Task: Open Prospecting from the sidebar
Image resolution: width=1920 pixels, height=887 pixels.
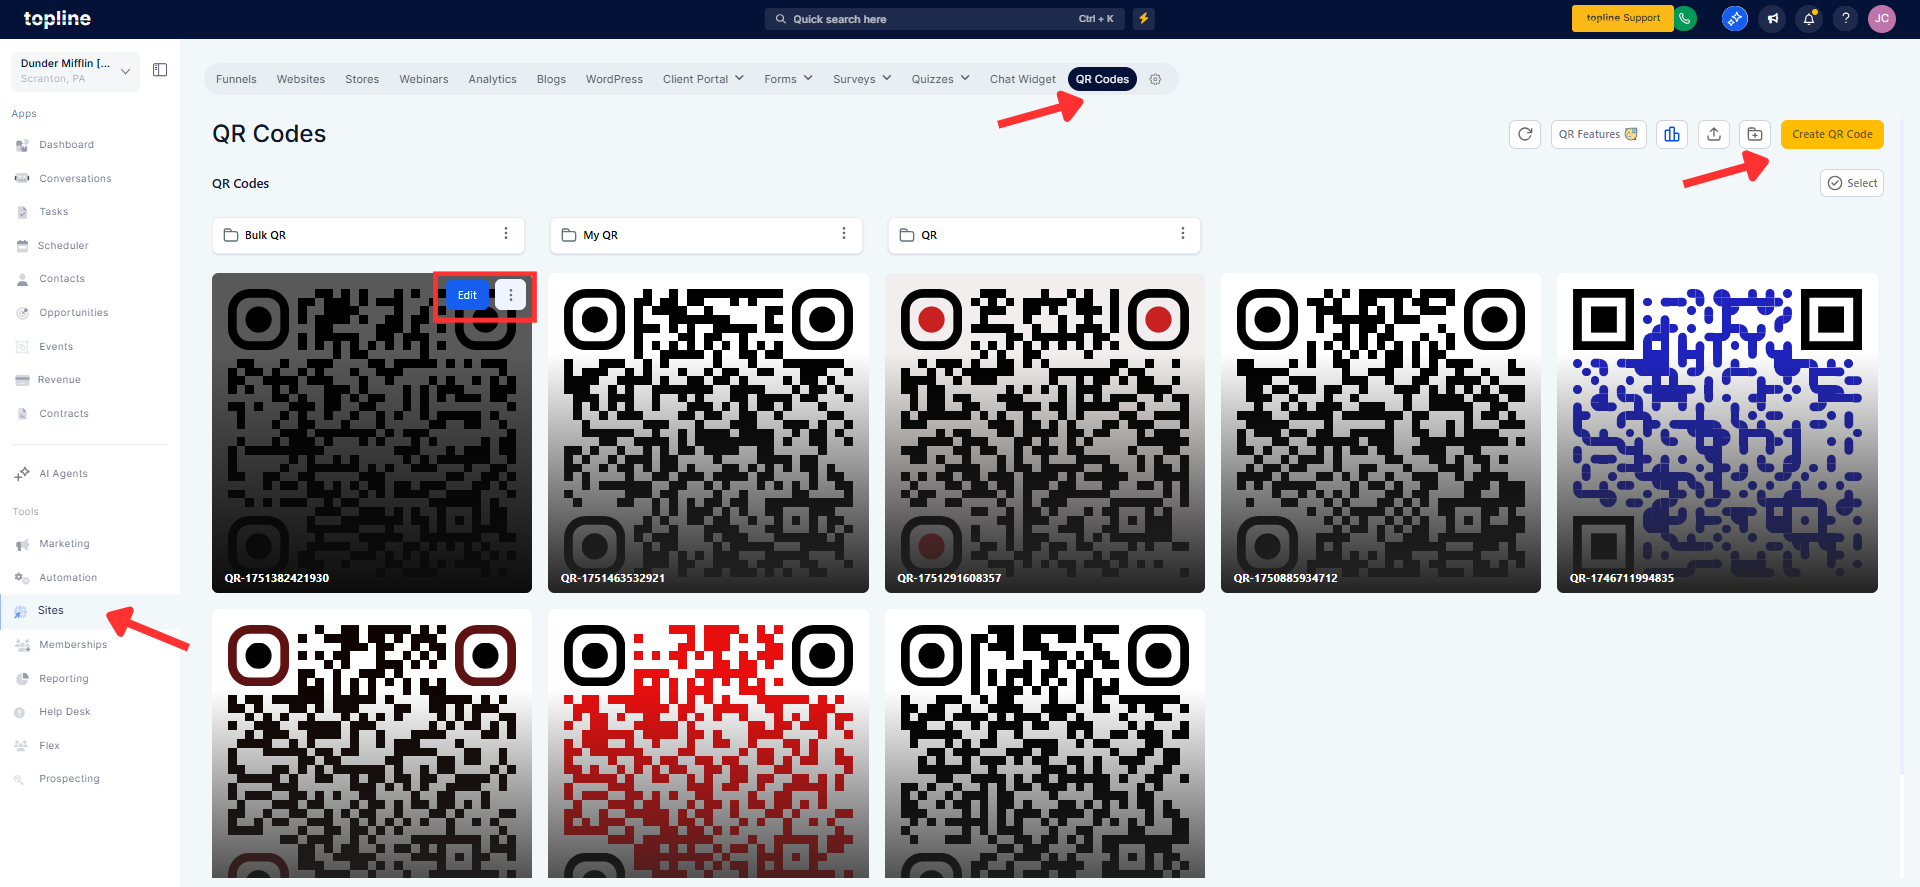Action: click(69, 779)
